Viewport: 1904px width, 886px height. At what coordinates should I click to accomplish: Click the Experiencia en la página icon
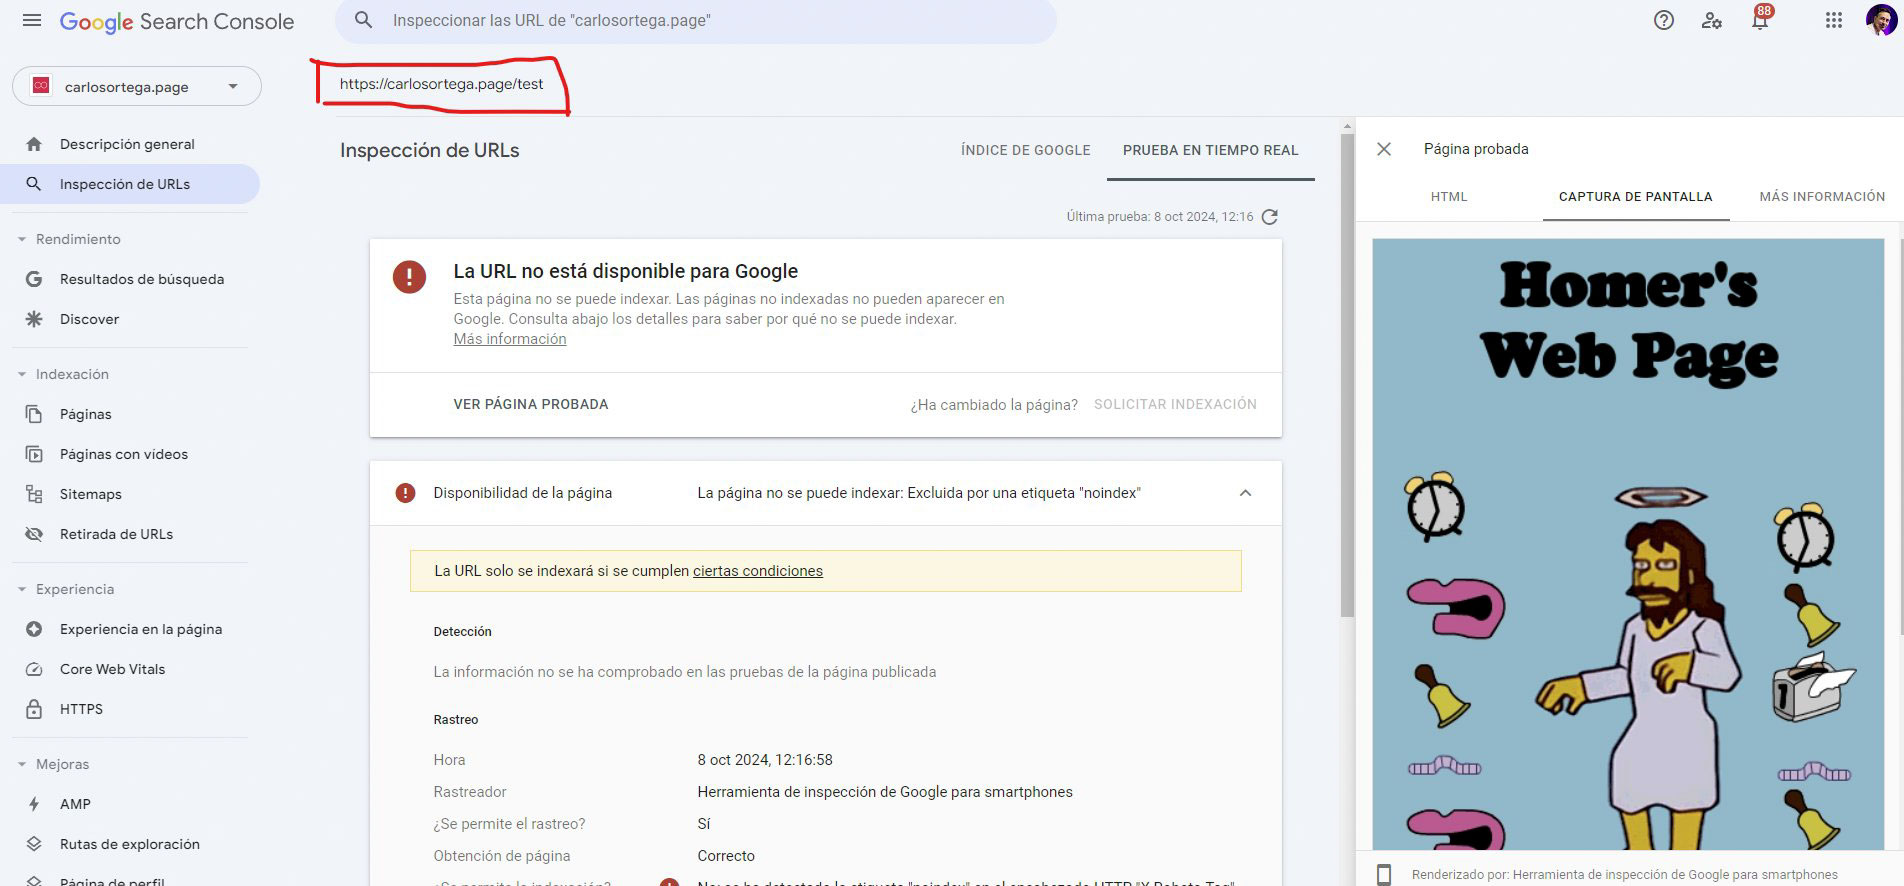pos(34,629)
